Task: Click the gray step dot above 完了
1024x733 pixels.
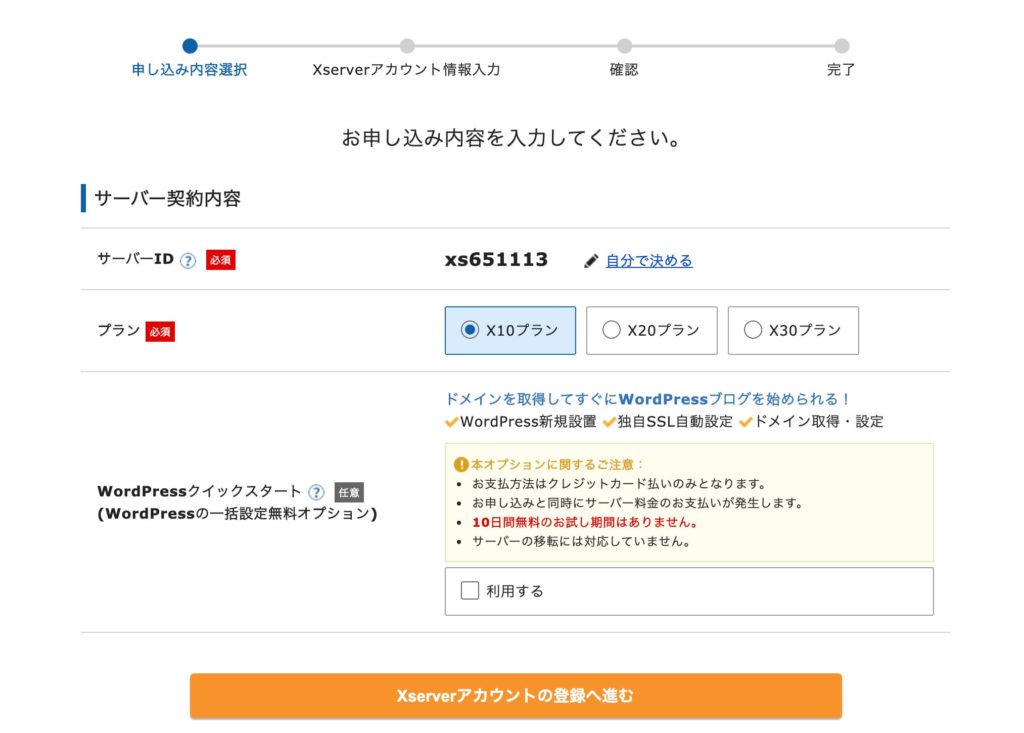Action: click(x=841, y=45)
